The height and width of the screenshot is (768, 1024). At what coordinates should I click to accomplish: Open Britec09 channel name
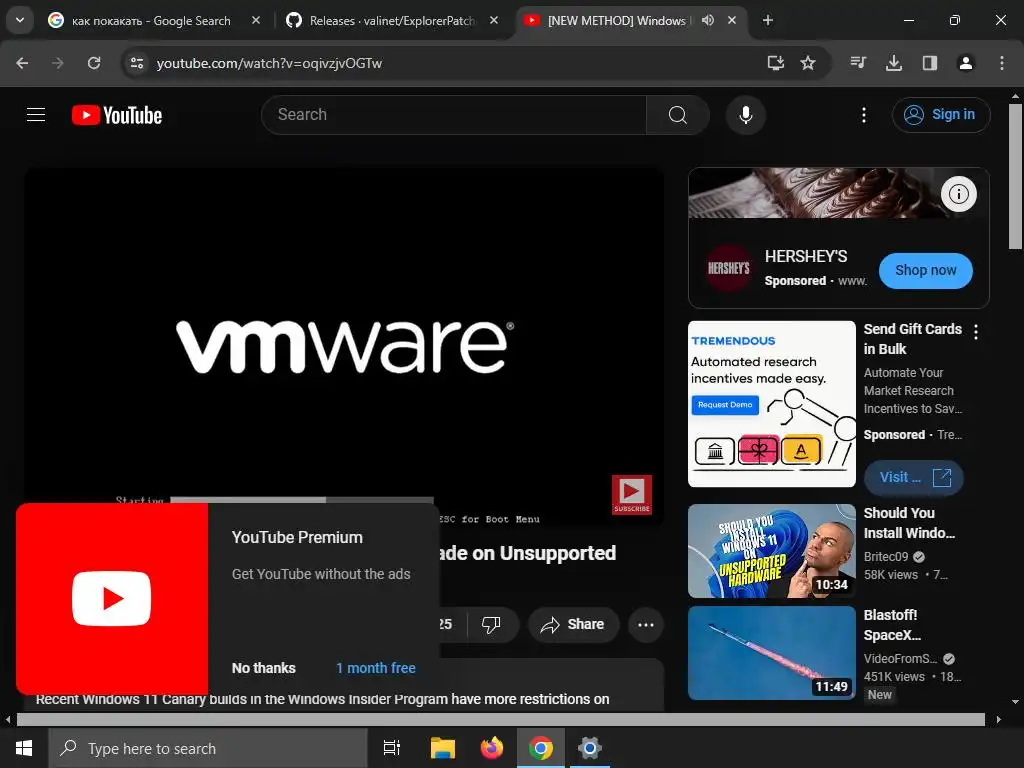tap(886, 556)
